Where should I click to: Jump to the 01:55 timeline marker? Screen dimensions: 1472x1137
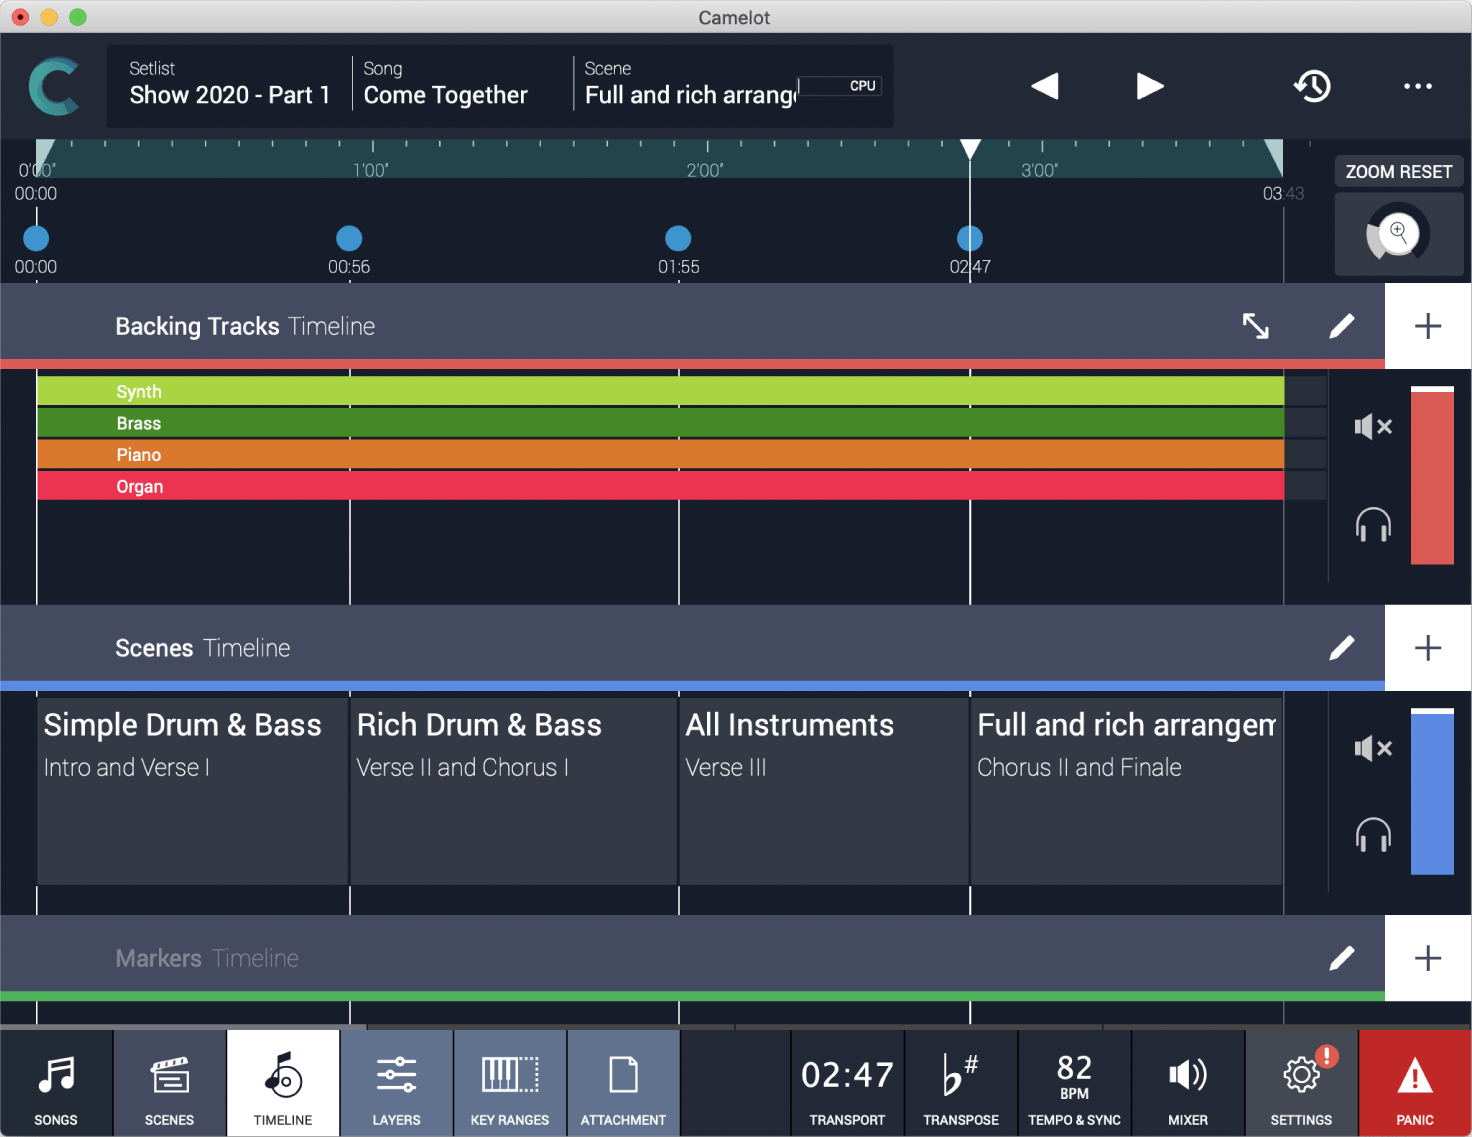click(x=678, y=239)
